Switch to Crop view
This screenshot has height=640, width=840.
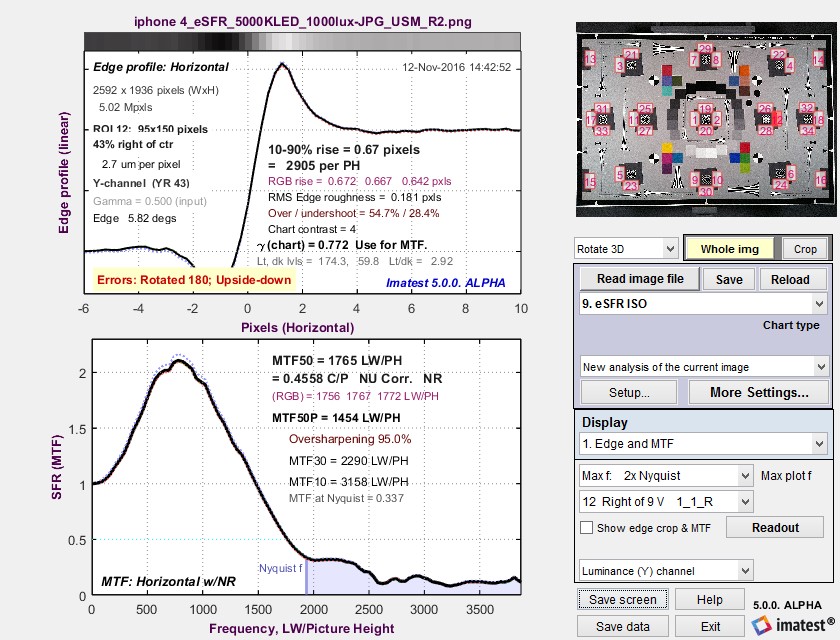805,249
